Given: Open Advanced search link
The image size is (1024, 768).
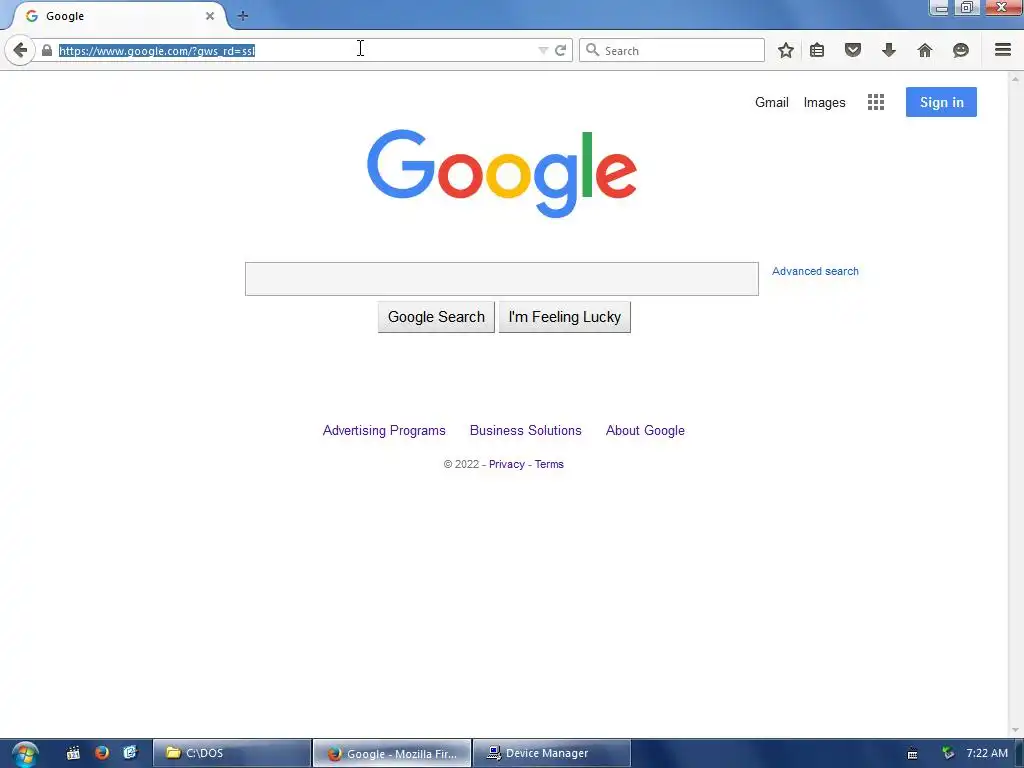Looking at the screenshot, I should (x=815, y=271).
